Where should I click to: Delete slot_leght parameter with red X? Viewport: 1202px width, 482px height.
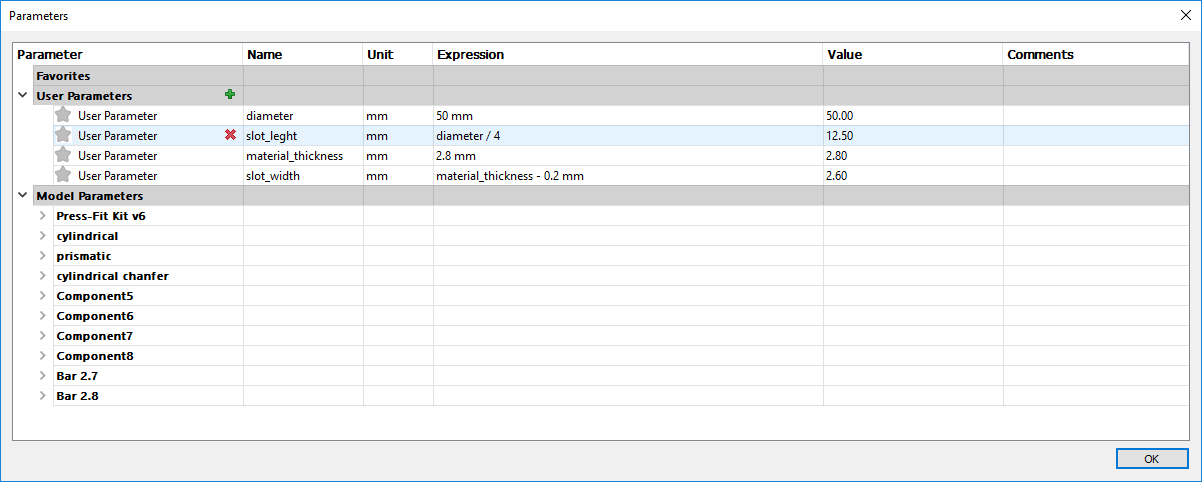[230, 135]
